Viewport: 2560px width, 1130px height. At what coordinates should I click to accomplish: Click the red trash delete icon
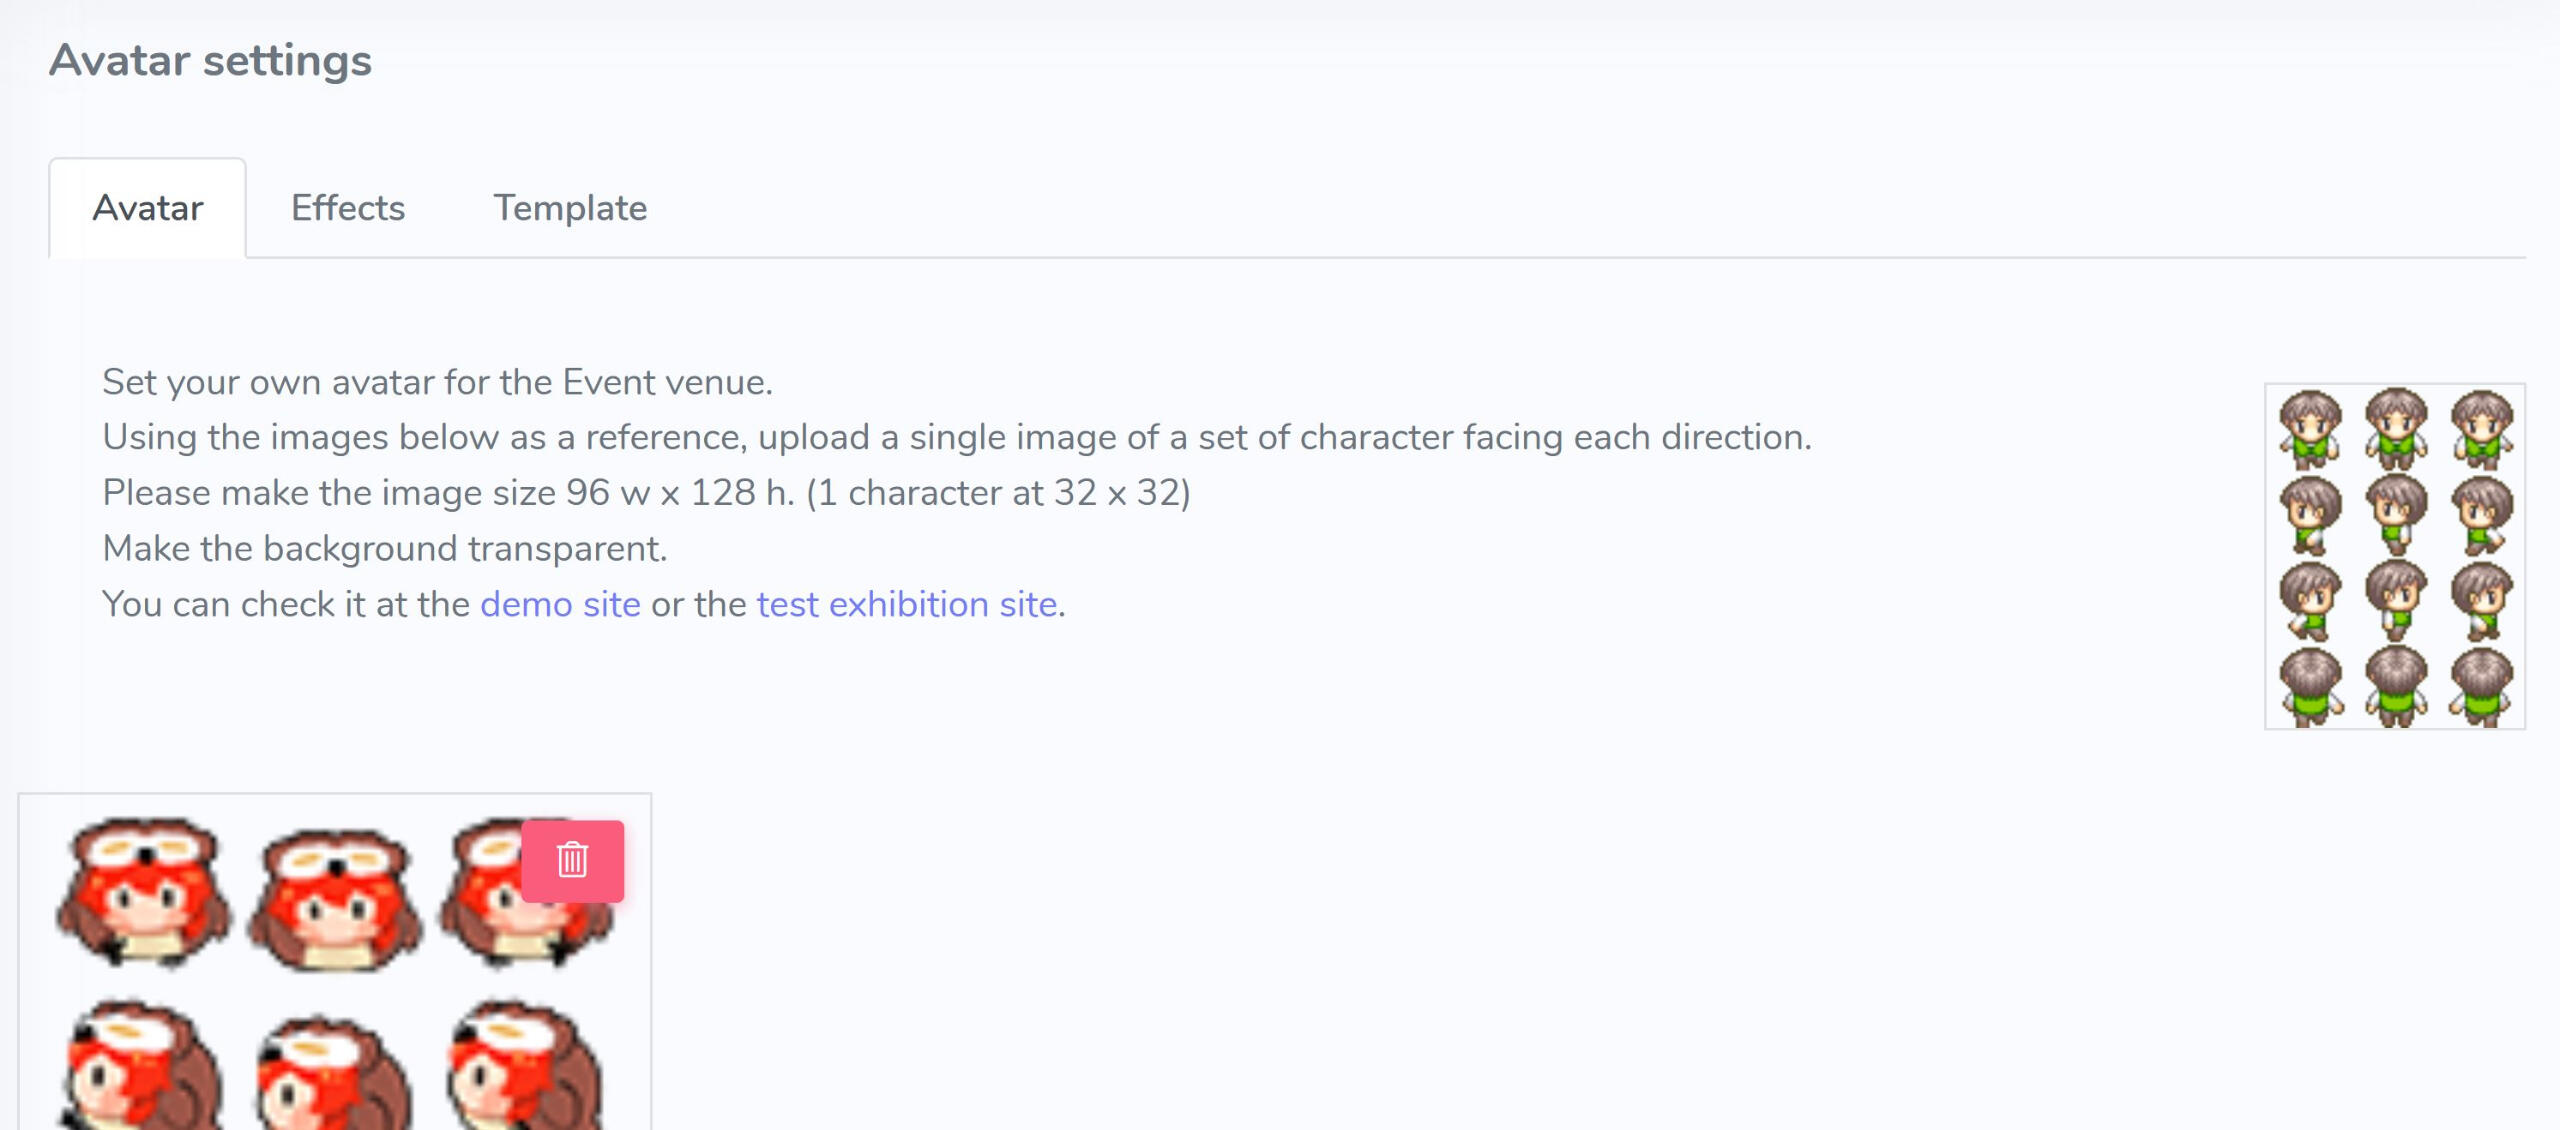[x=572, y=861]
